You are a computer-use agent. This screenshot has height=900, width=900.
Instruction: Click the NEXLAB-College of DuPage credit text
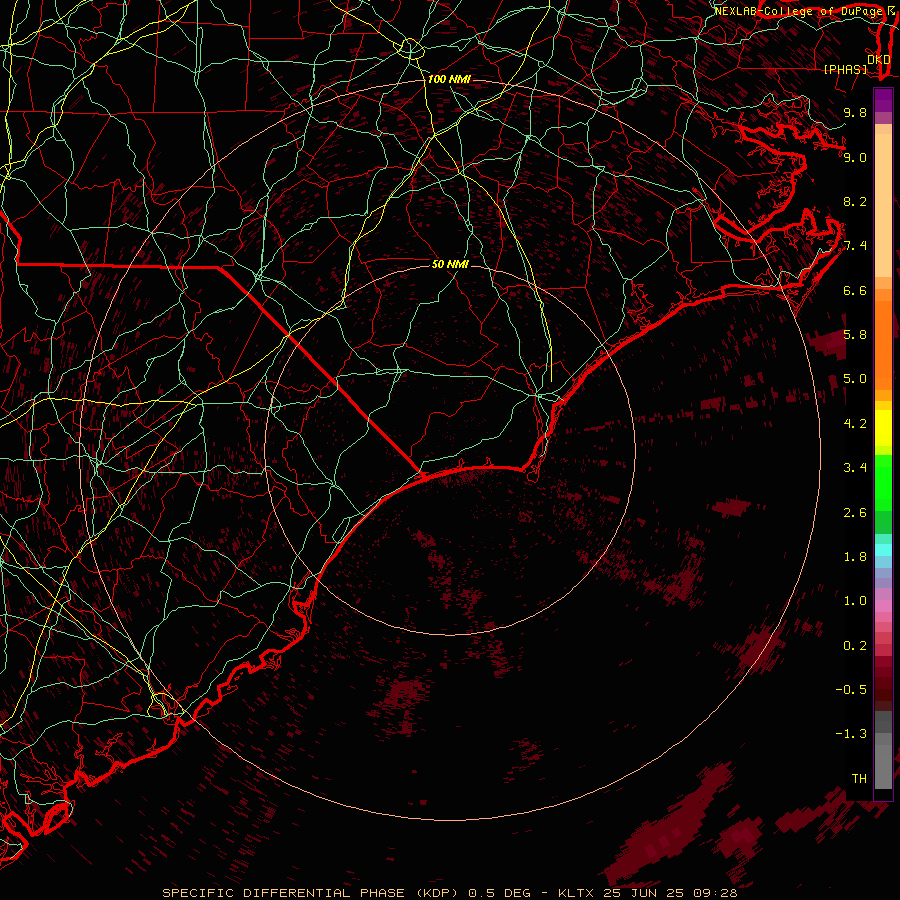click(x=798, y=11)
